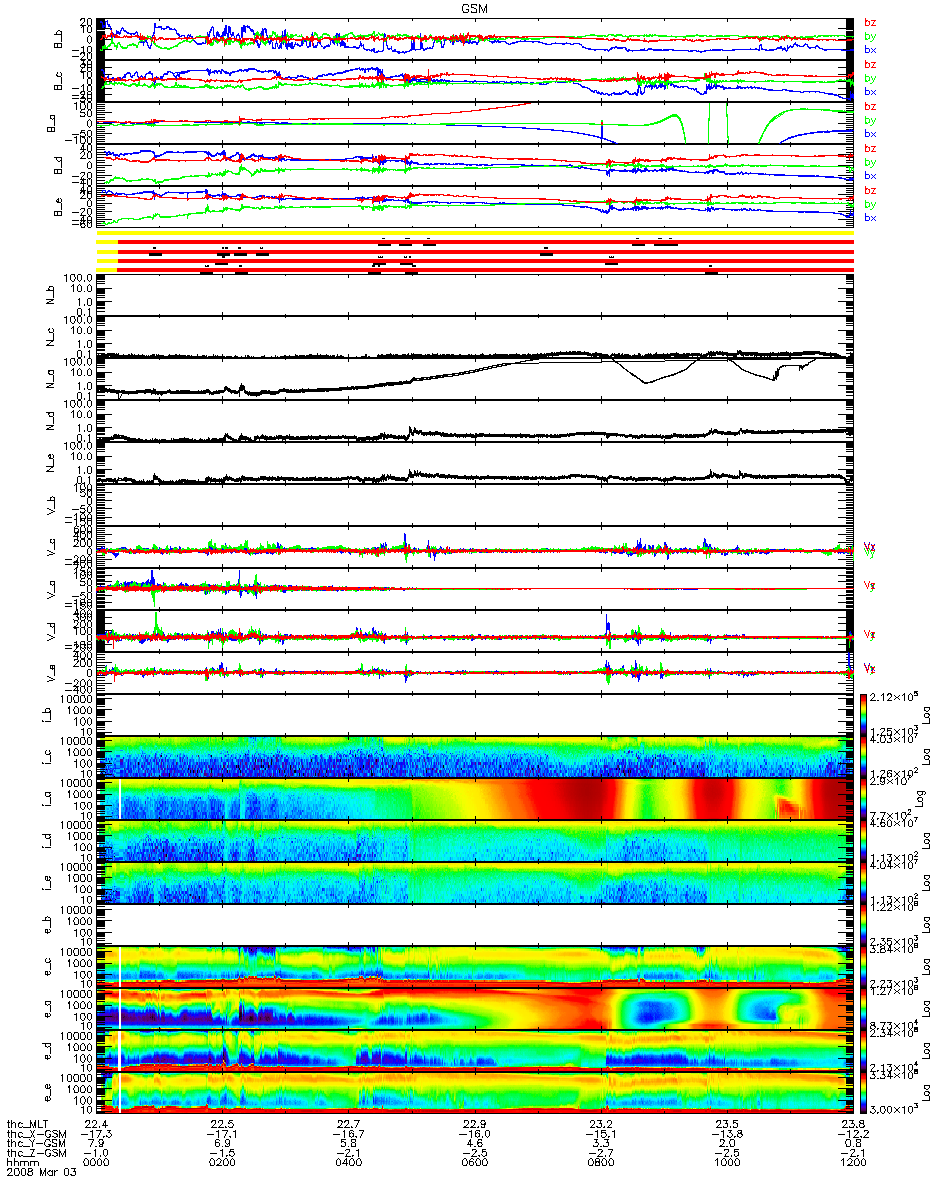Click the e_d electron spectrogram label
The image size is (930, 1200).
pyautogui.click(x=46, y=1050)
